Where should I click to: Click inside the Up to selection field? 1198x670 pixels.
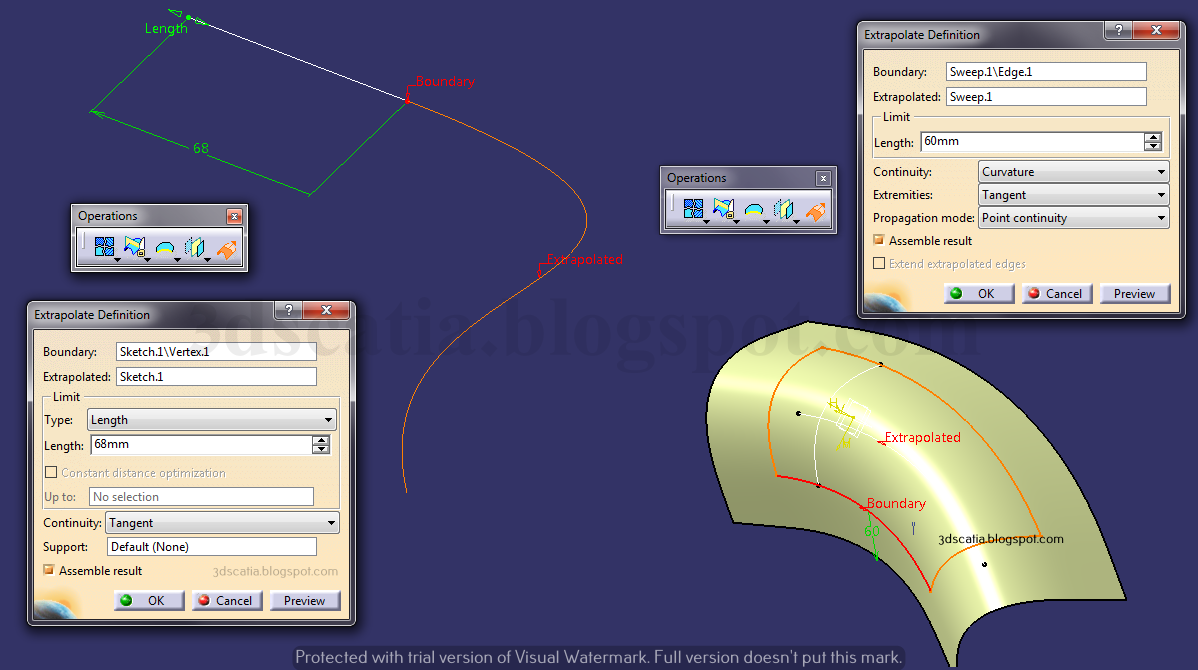tap(200, 496)
